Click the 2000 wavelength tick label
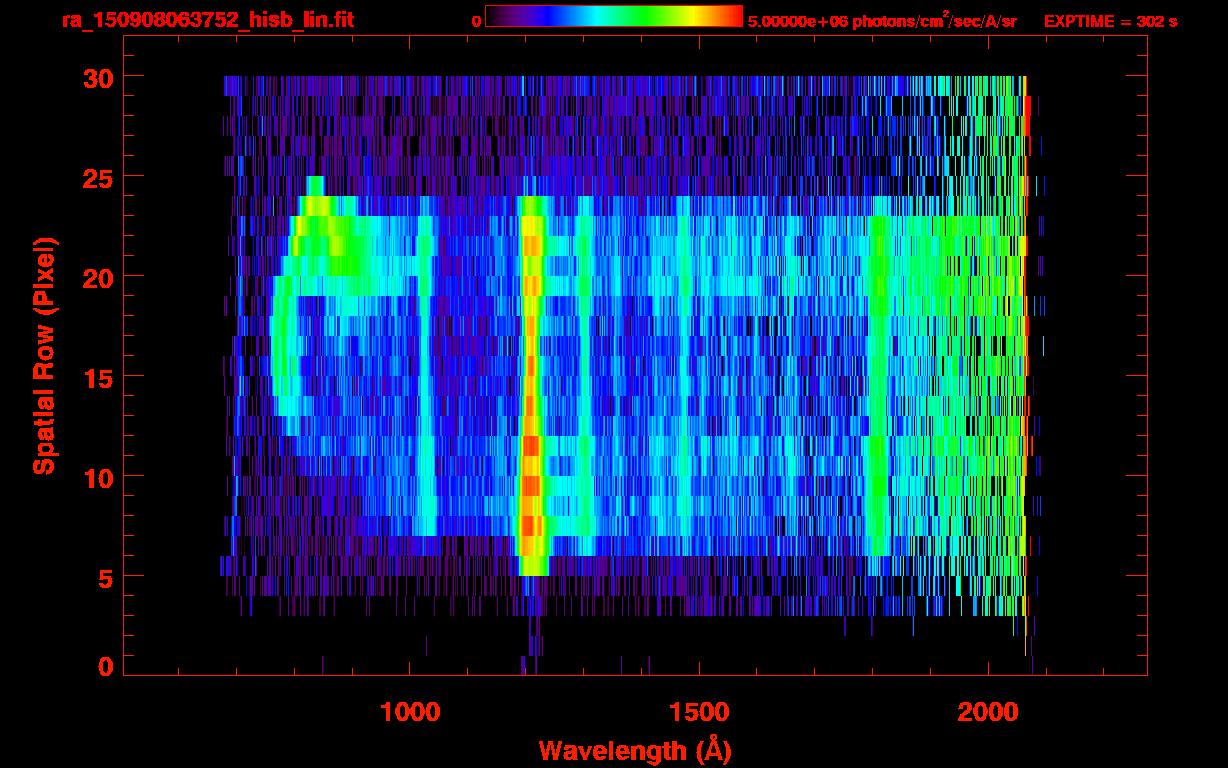Screen dimensions: 1228x768 pos(988,711)
